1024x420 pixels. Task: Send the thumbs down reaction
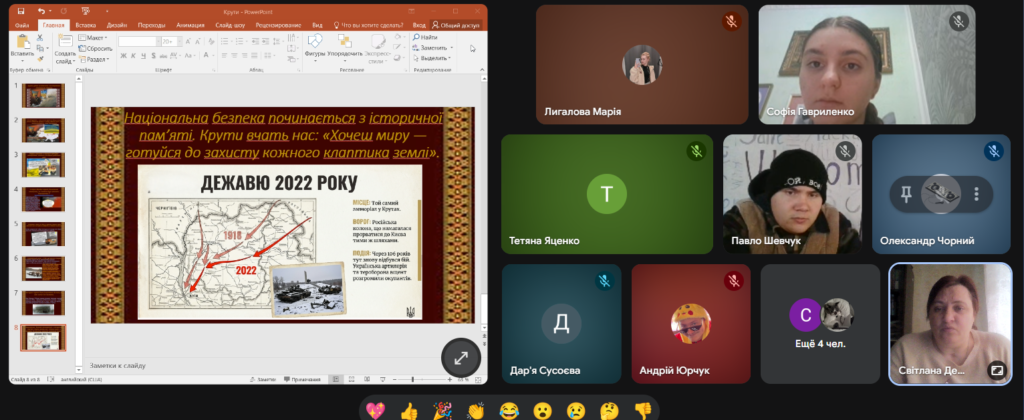point(643,408)
